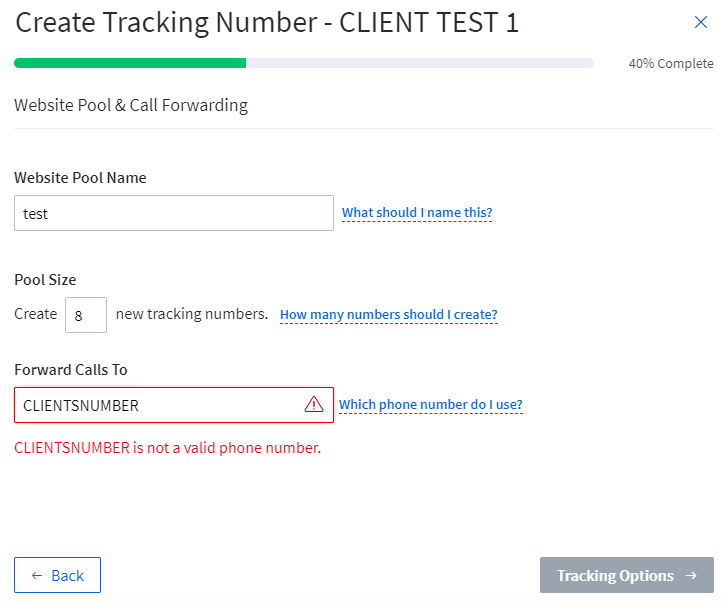Go back with the Back button
728x606 pixels.
(x=57, y=575)
